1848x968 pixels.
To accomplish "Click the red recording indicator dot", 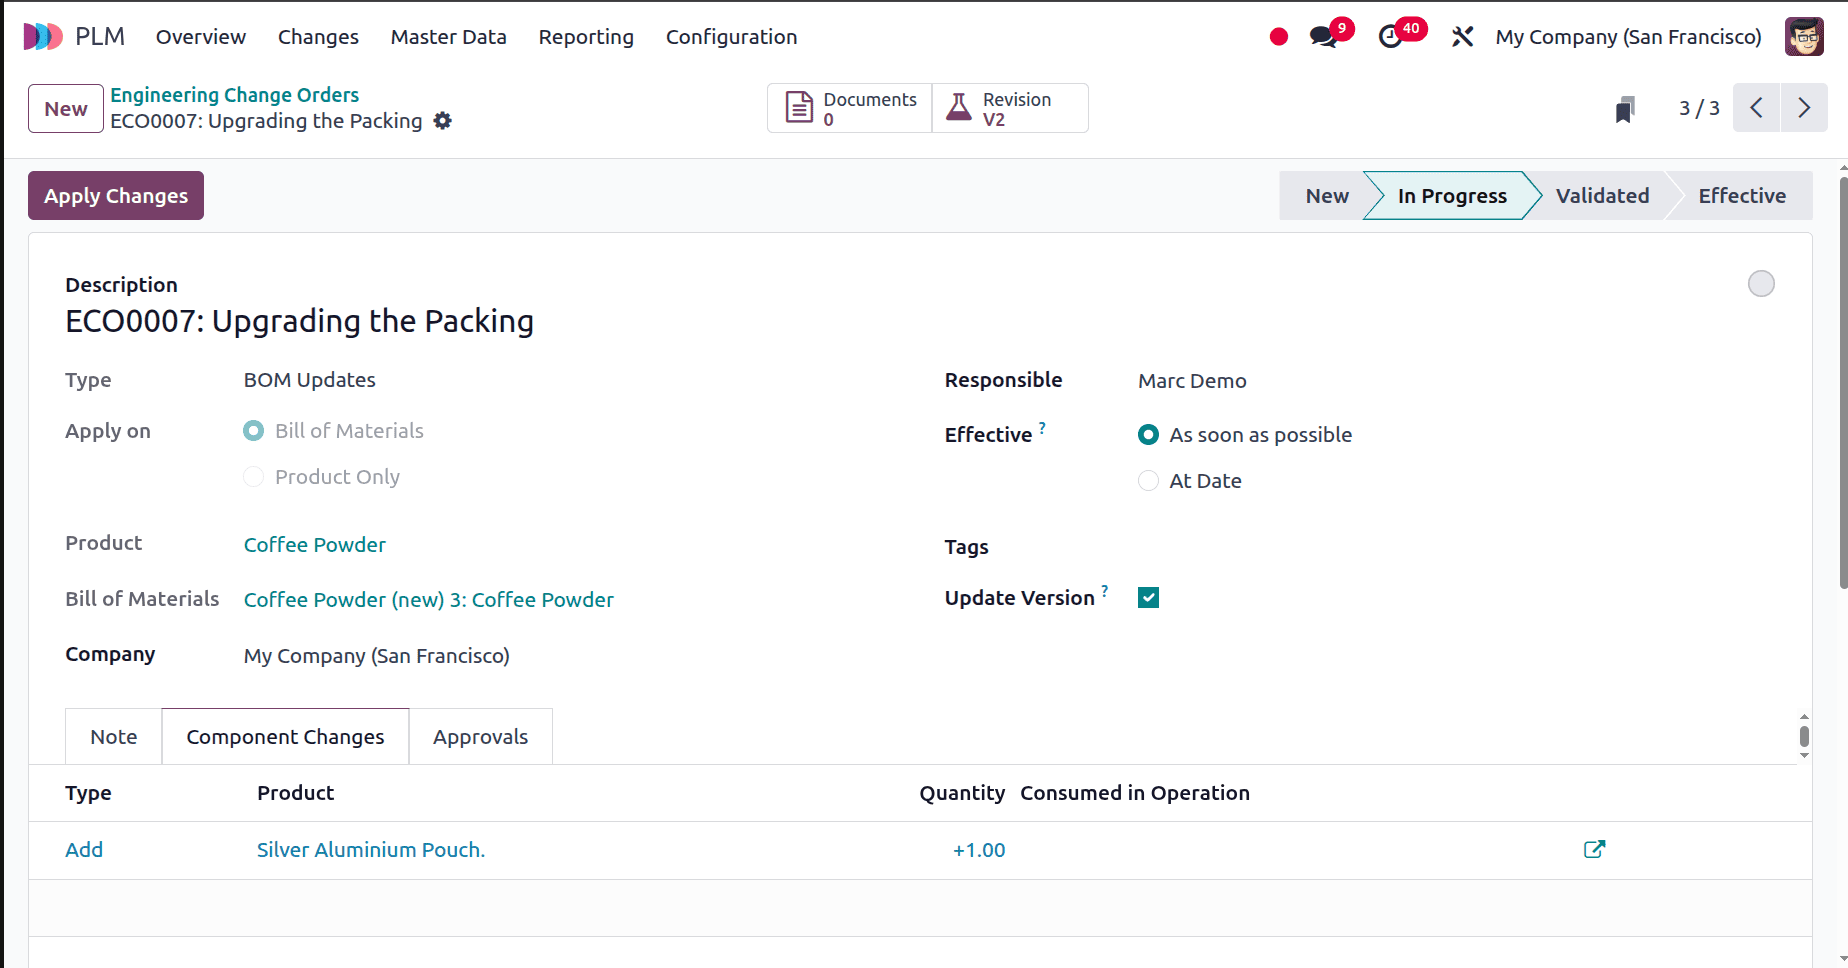I will [1278, 37].
